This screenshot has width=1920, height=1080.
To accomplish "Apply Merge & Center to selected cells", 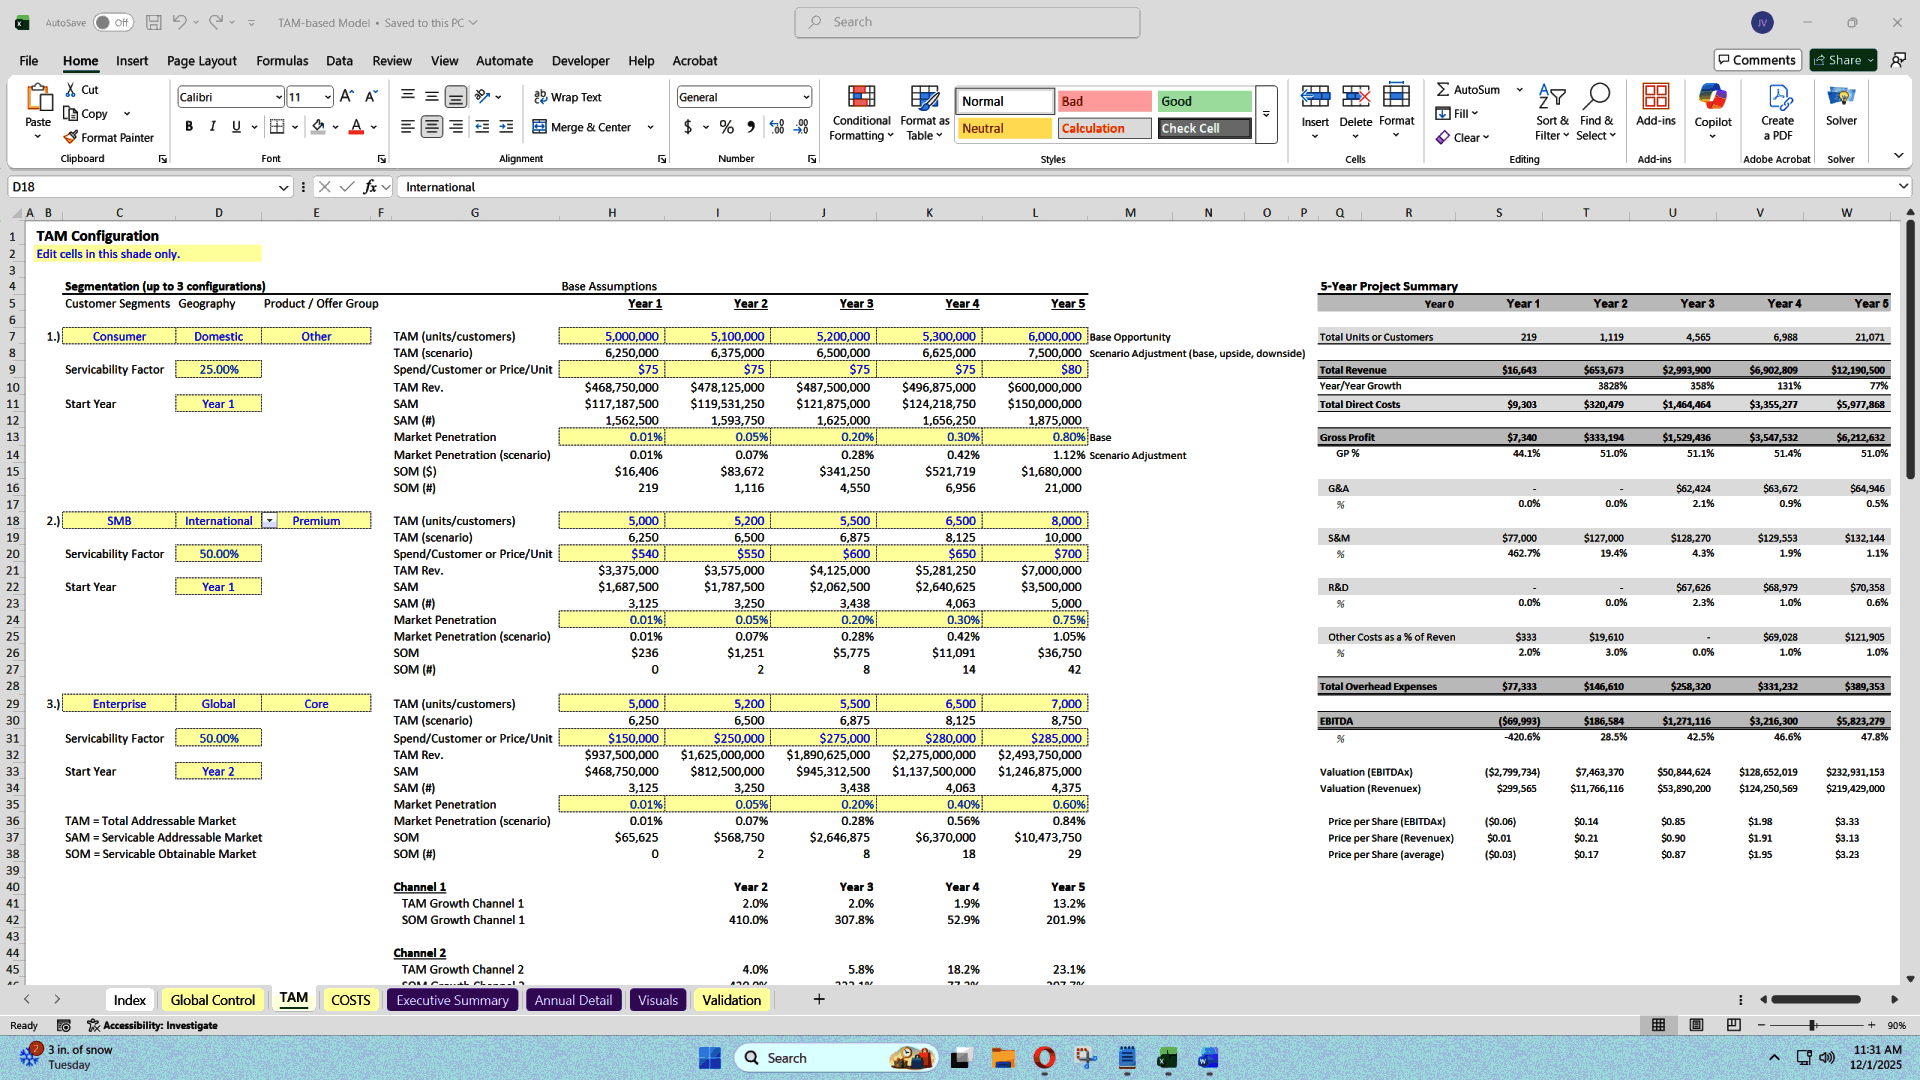I will pos(585,127).
